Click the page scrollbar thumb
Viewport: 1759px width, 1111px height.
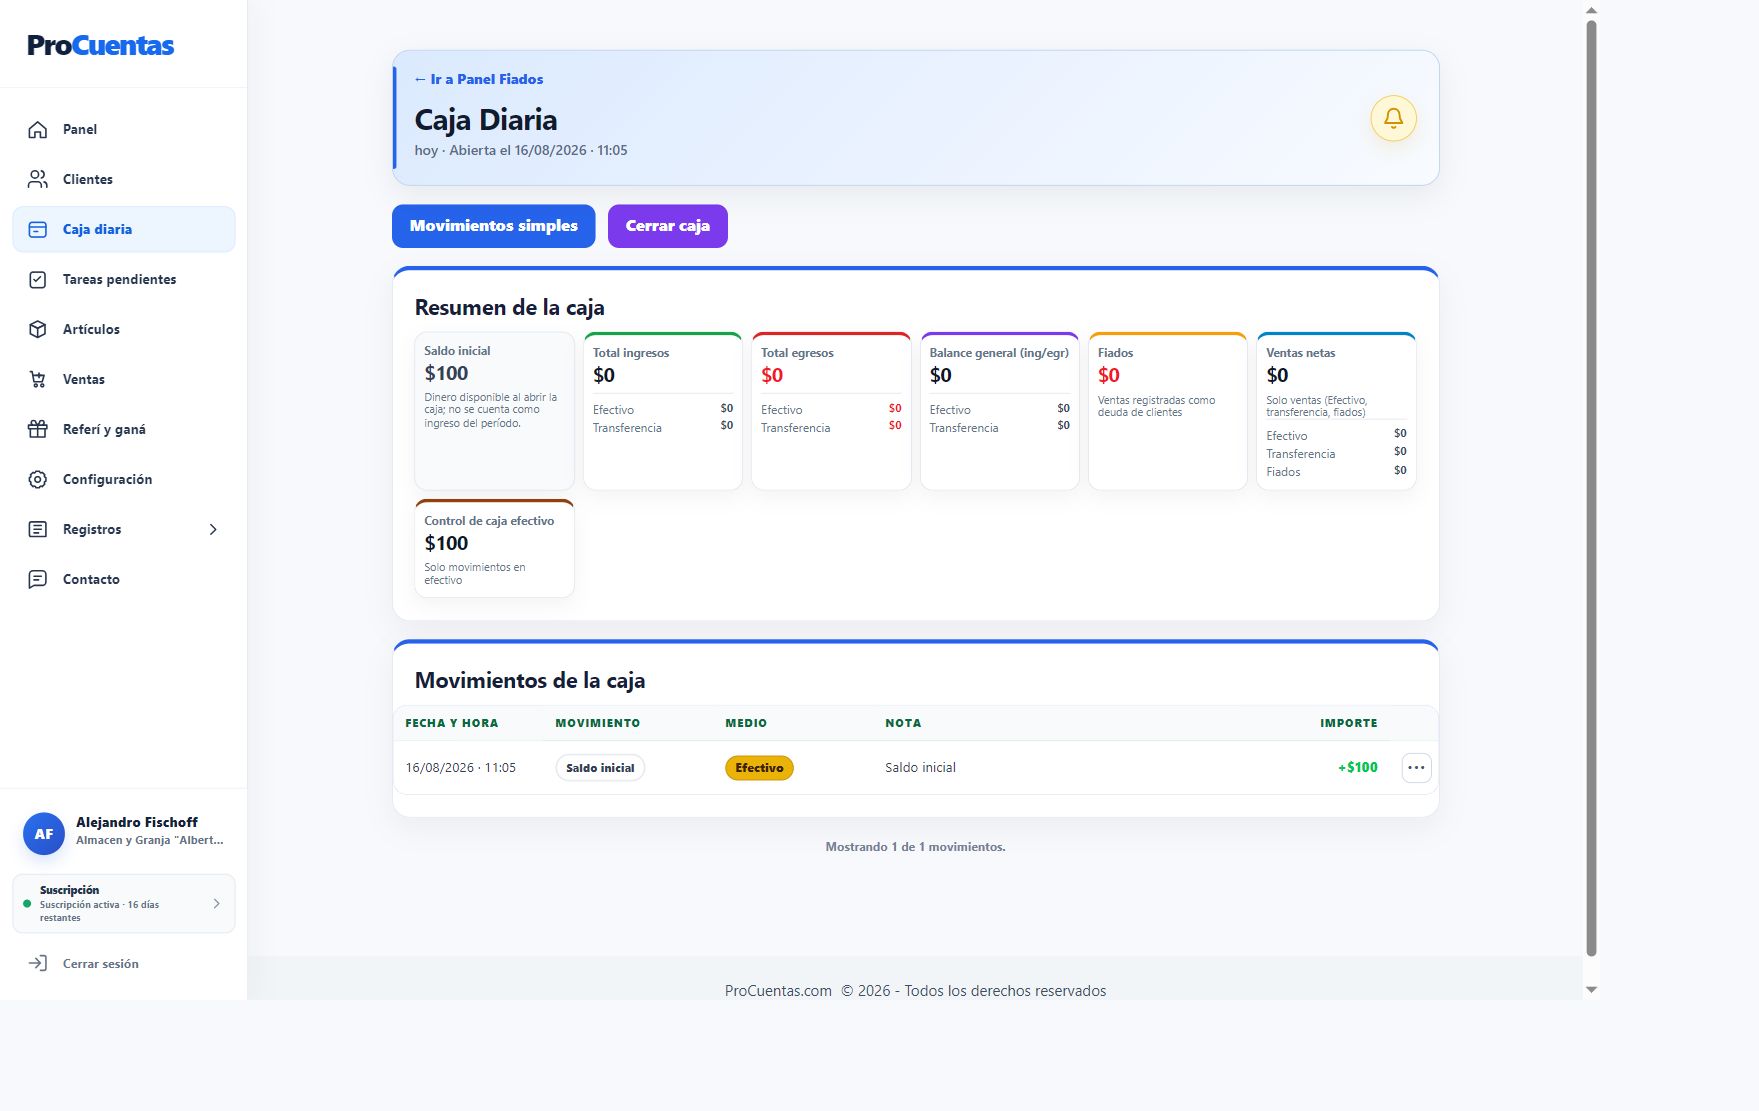pyautogui.click(x=1591, y=488)
